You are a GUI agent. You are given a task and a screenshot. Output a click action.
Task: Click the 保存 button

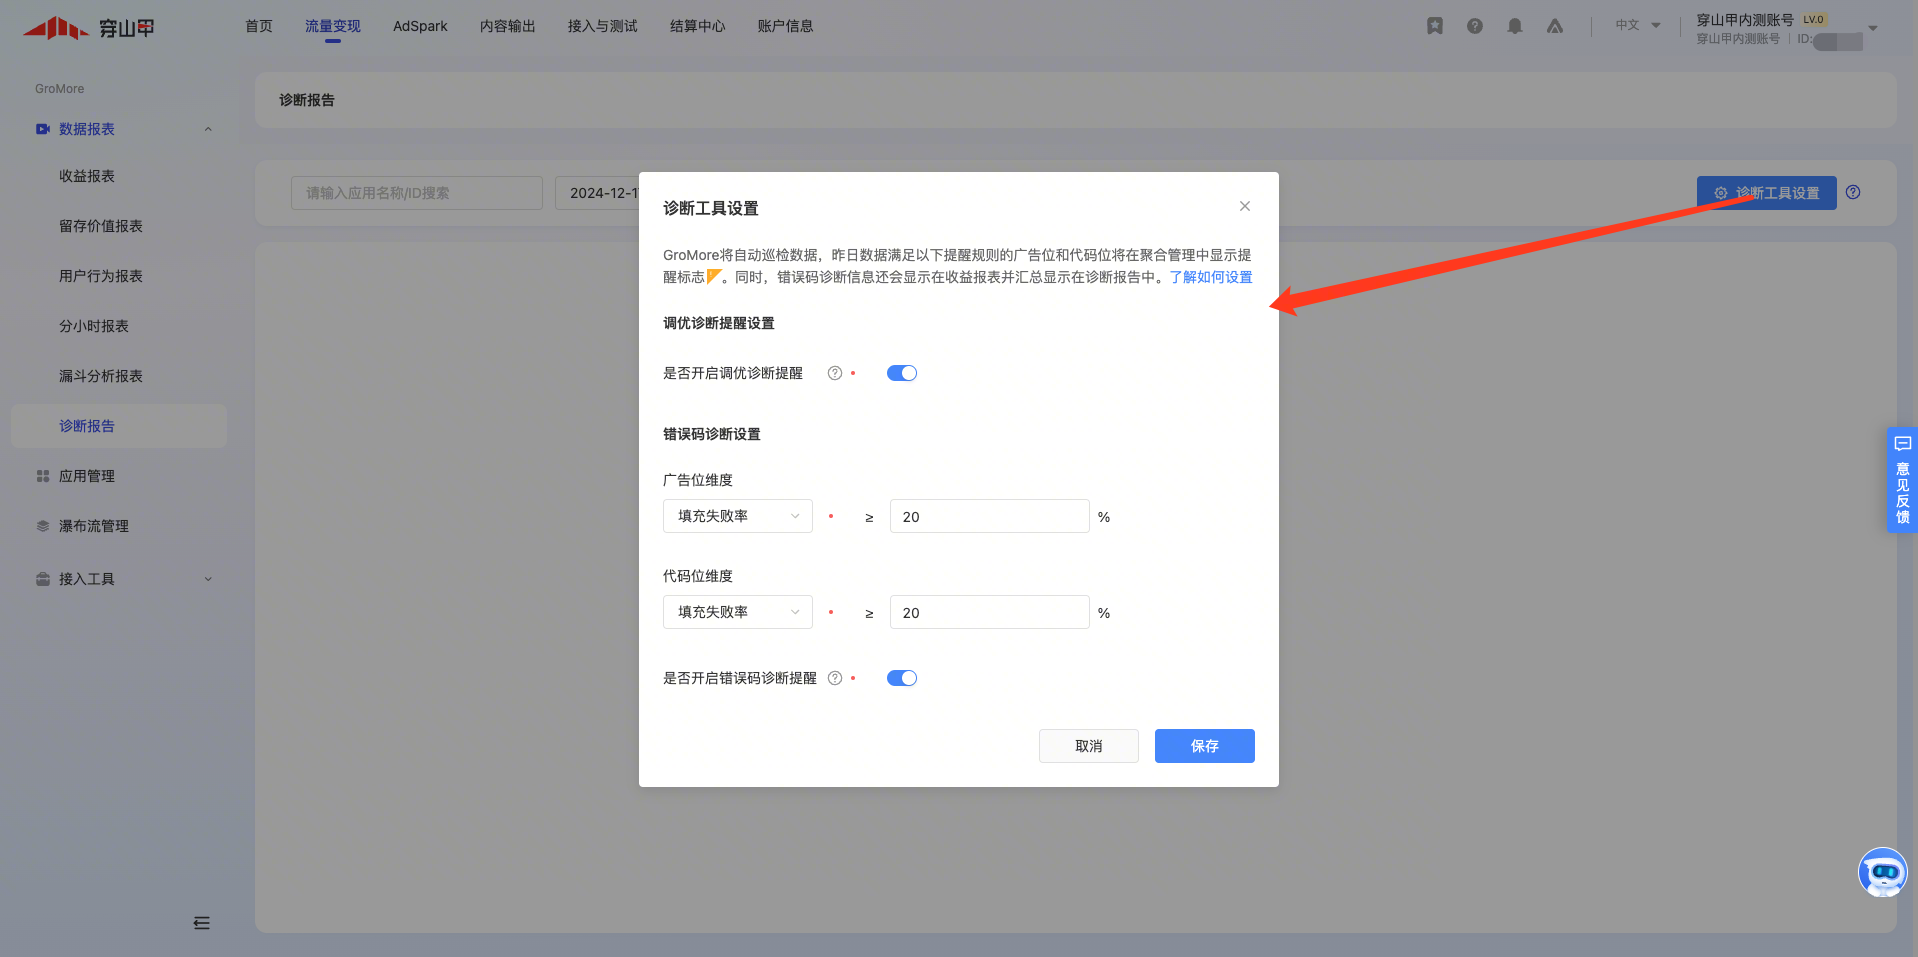tap(1204, 746)
